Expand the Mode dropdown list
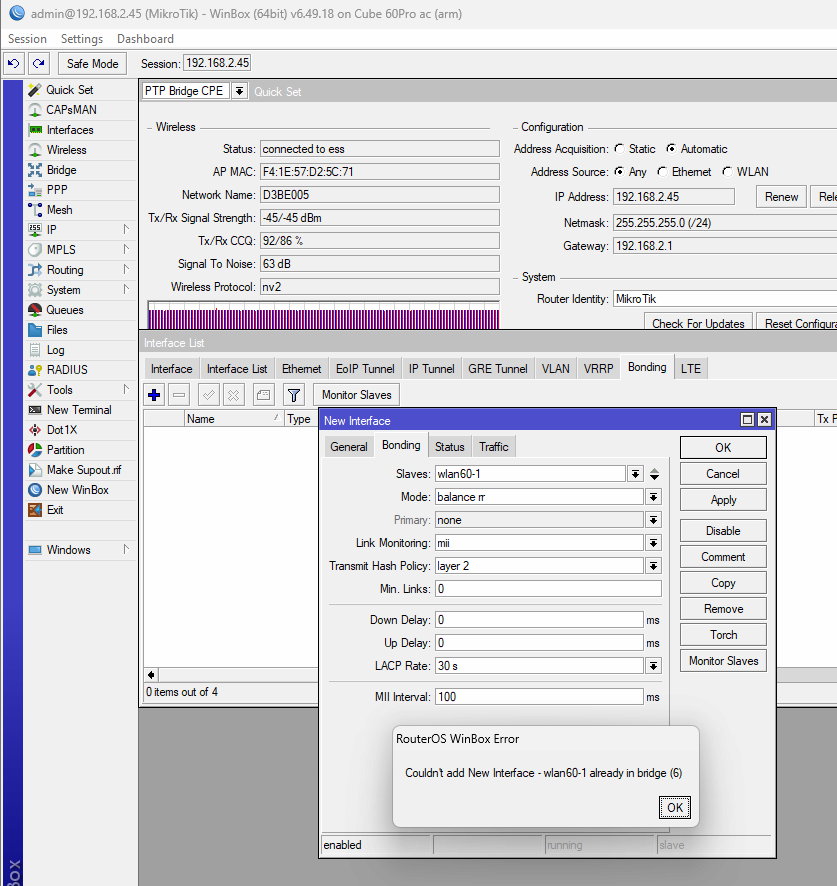Screen dimensions: 837x886 pos(653,497)
